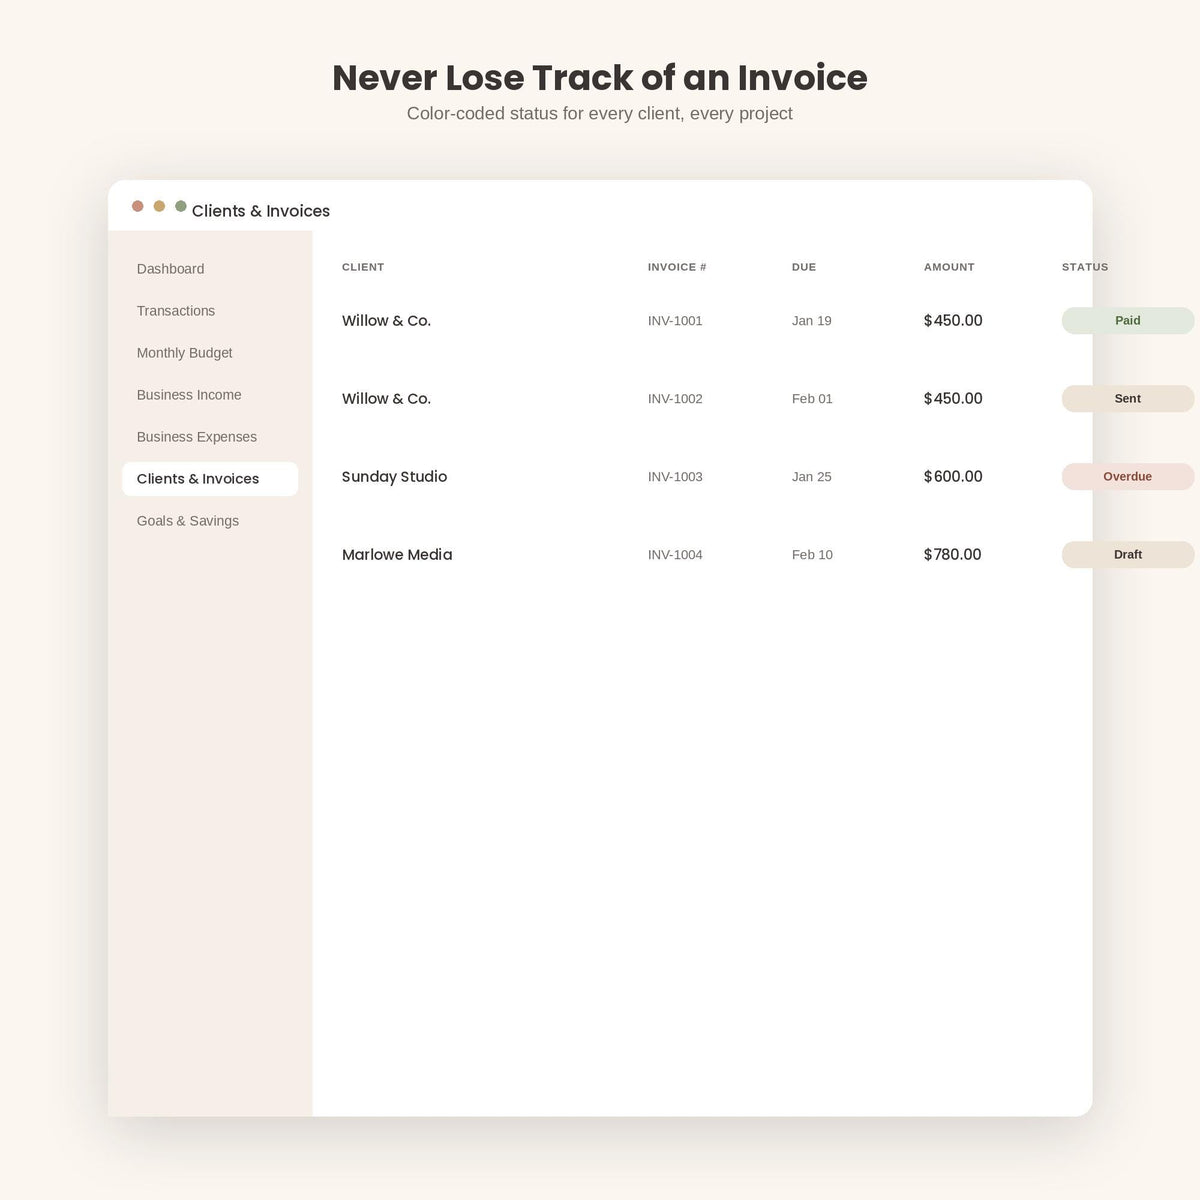
Task: Click the Clients & Invoices window title
Action: [261, 211]
